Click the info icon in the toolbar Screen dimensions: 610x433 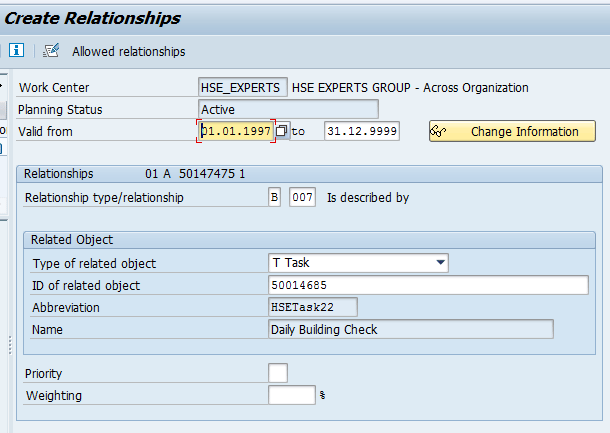click(16, 50)
